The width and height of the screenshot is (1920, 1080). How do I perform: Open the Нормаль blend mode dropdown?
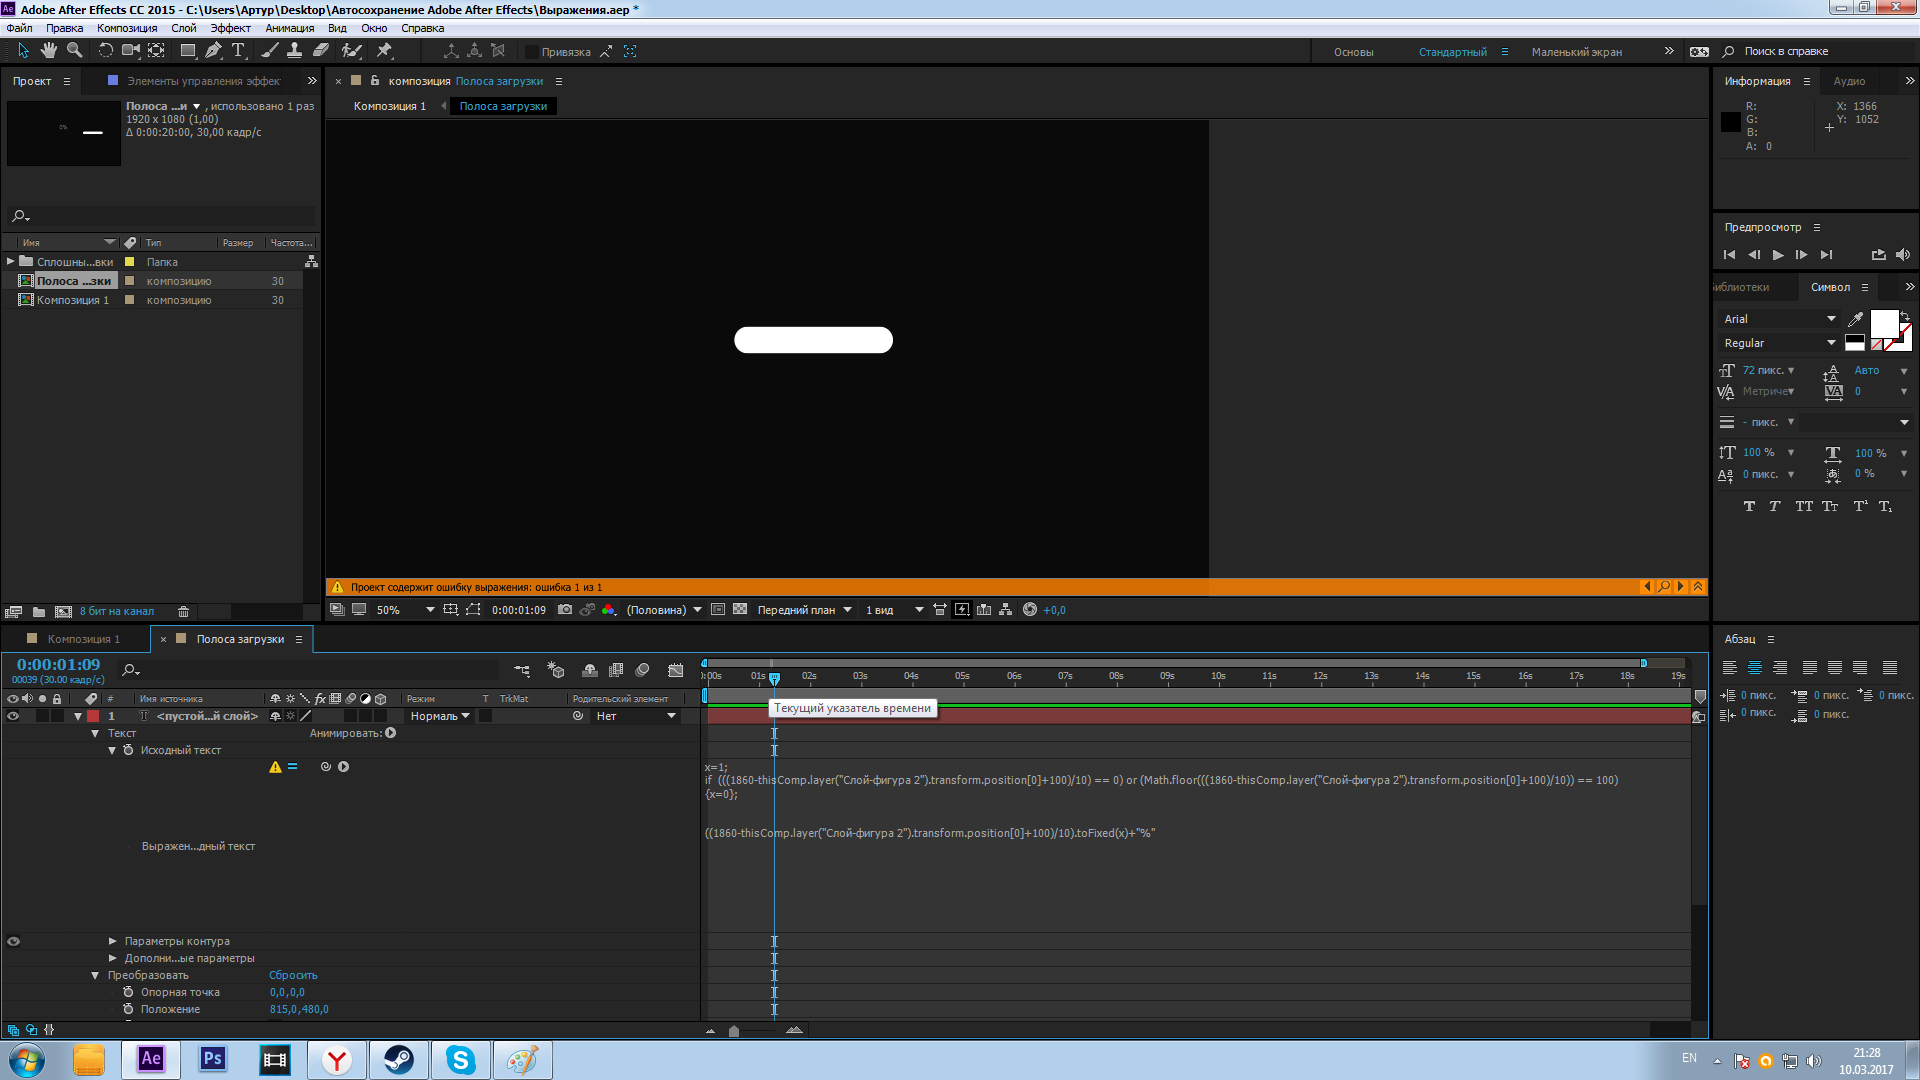[440, 716]
